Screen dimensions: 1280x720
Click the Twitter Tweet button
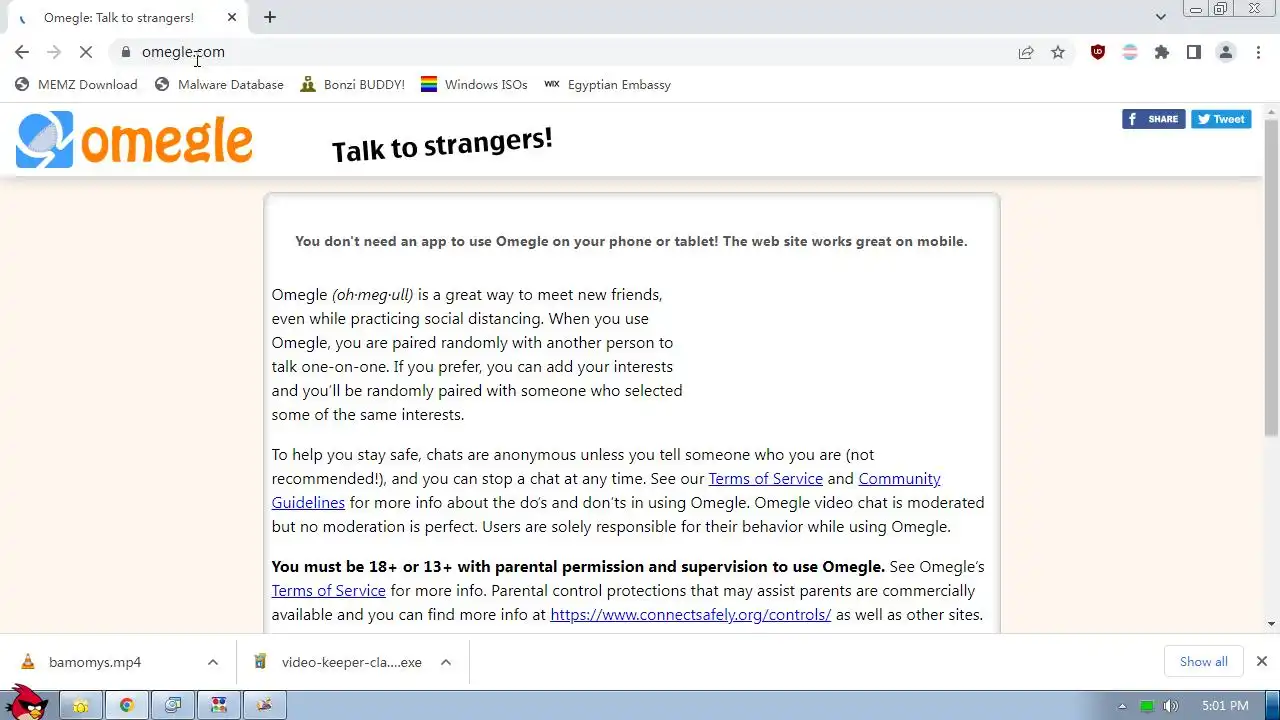pyautogui.click(x=1221, y=119)
